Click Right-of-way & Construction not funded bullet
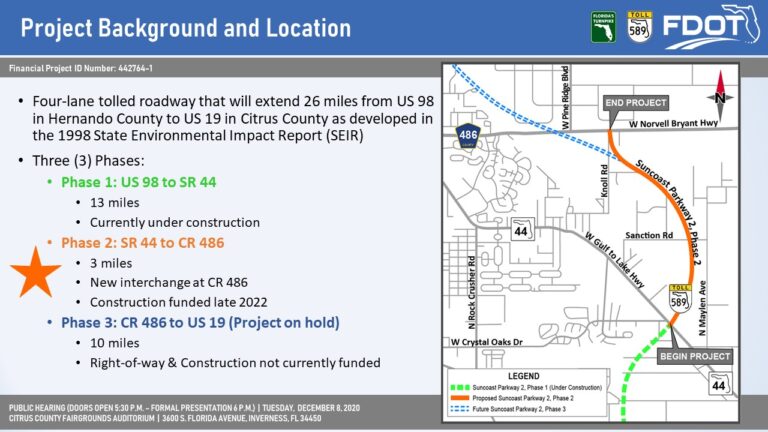Screen dimensions: 768x432 coord(235,363)
